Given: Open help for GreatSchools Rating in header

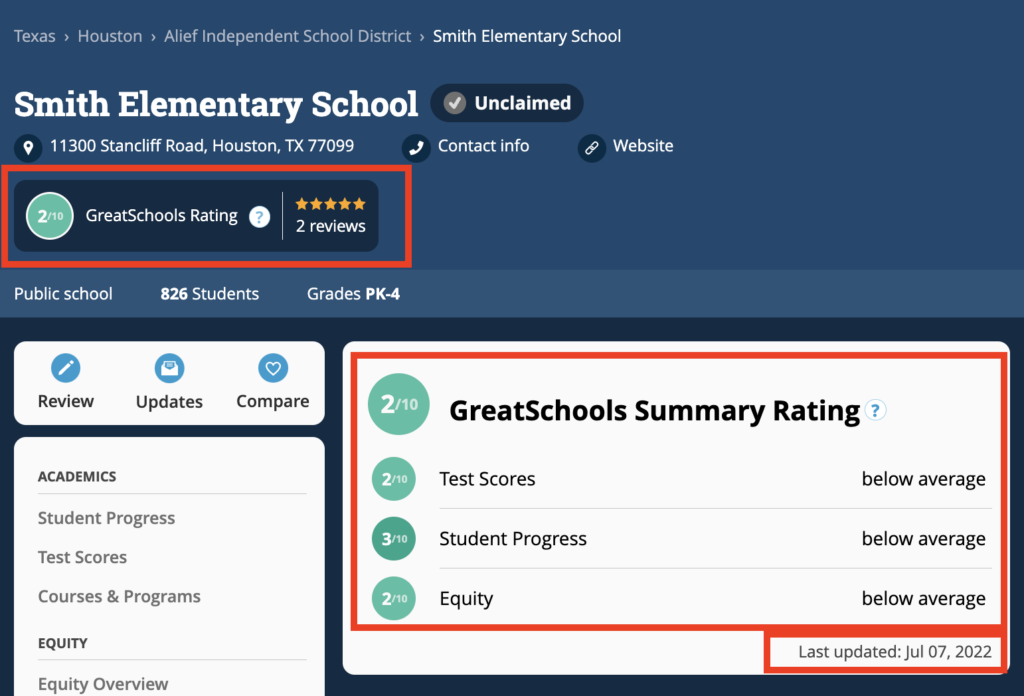Looking at the screenshot, I should coord(259,216).
